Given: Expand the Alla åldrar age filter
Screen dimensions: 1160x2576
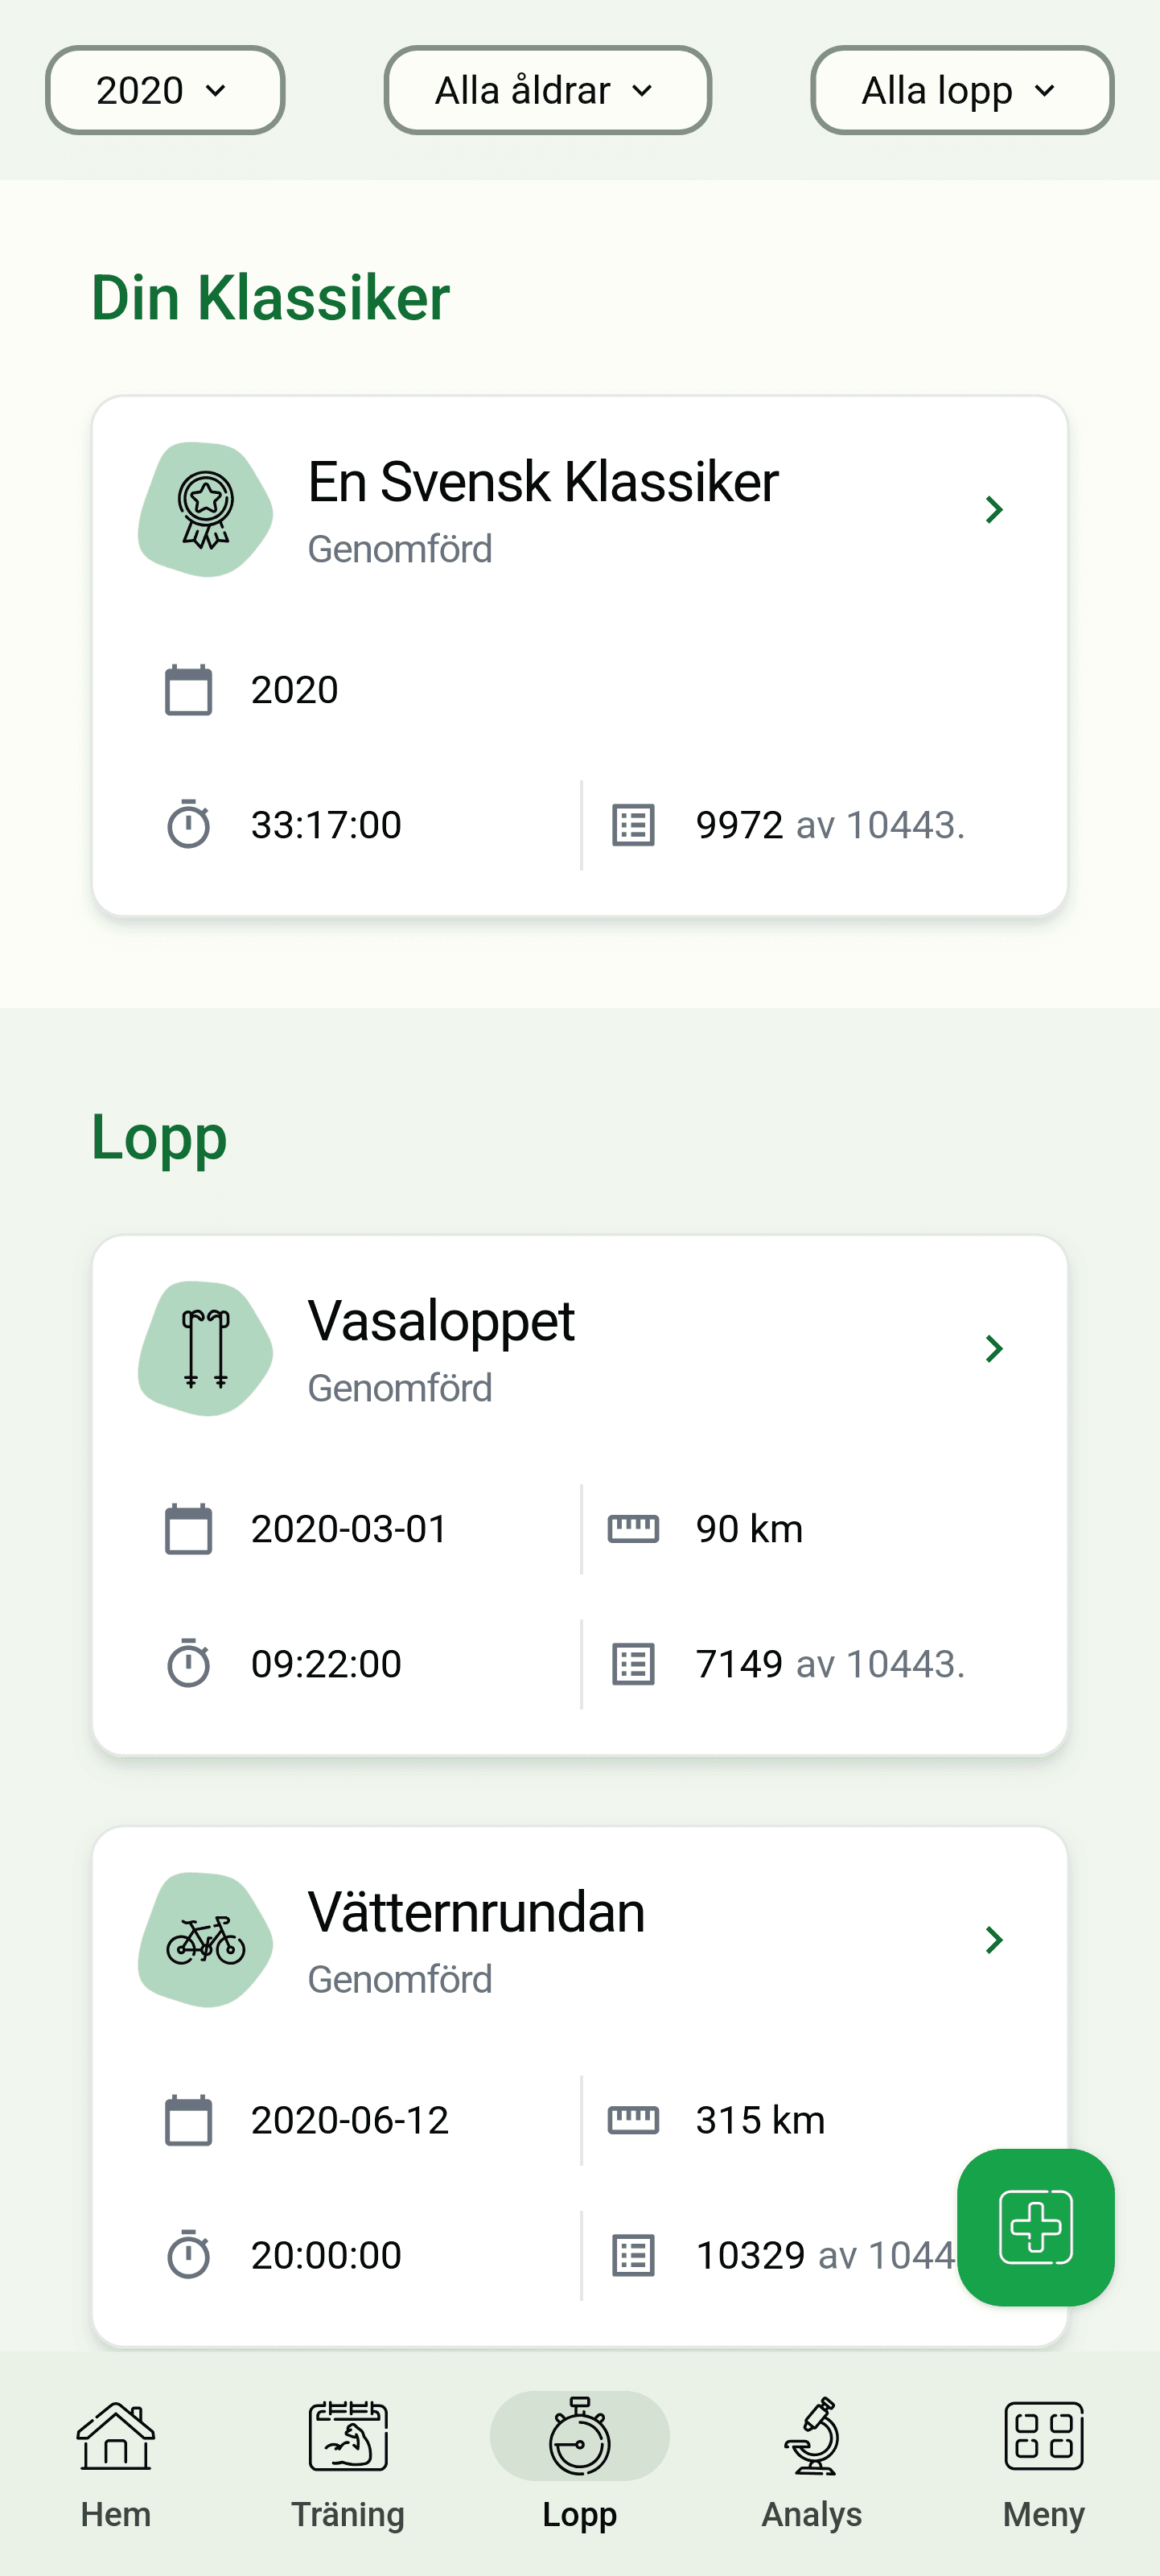Looking at the screenshot, I should click(x=547, y=90).
